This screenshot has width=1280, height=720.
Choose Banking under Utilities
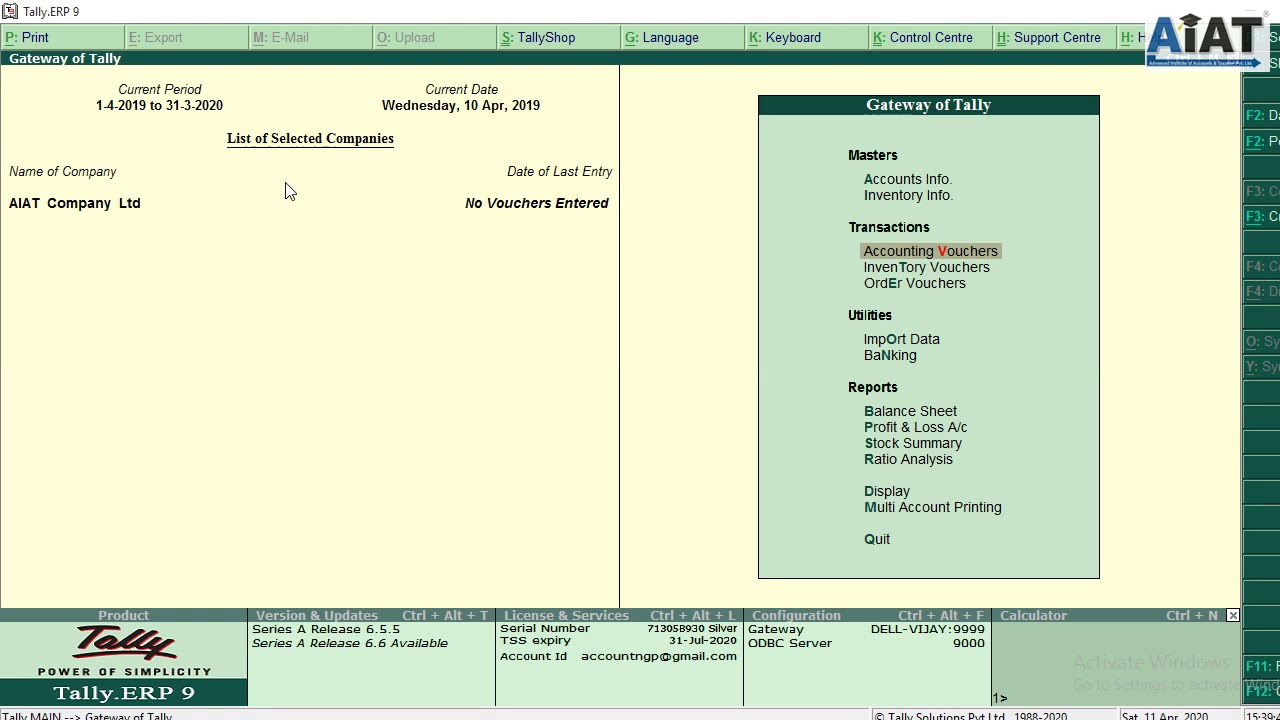(890, 355)
